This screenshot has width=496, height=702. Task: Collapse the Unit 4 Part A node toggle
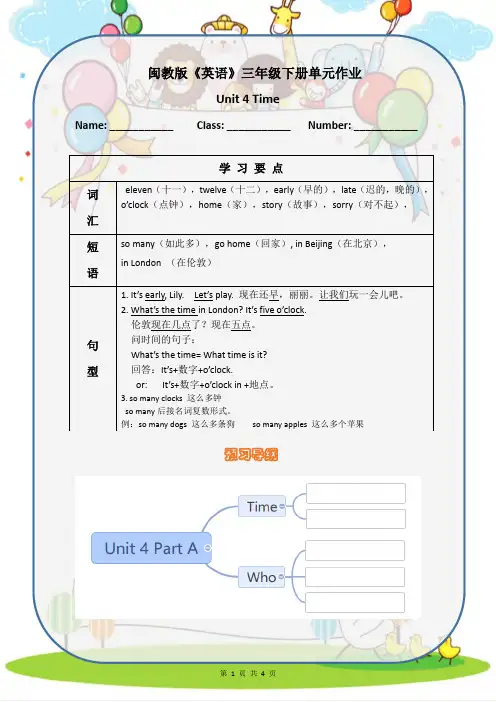(208, 548)
